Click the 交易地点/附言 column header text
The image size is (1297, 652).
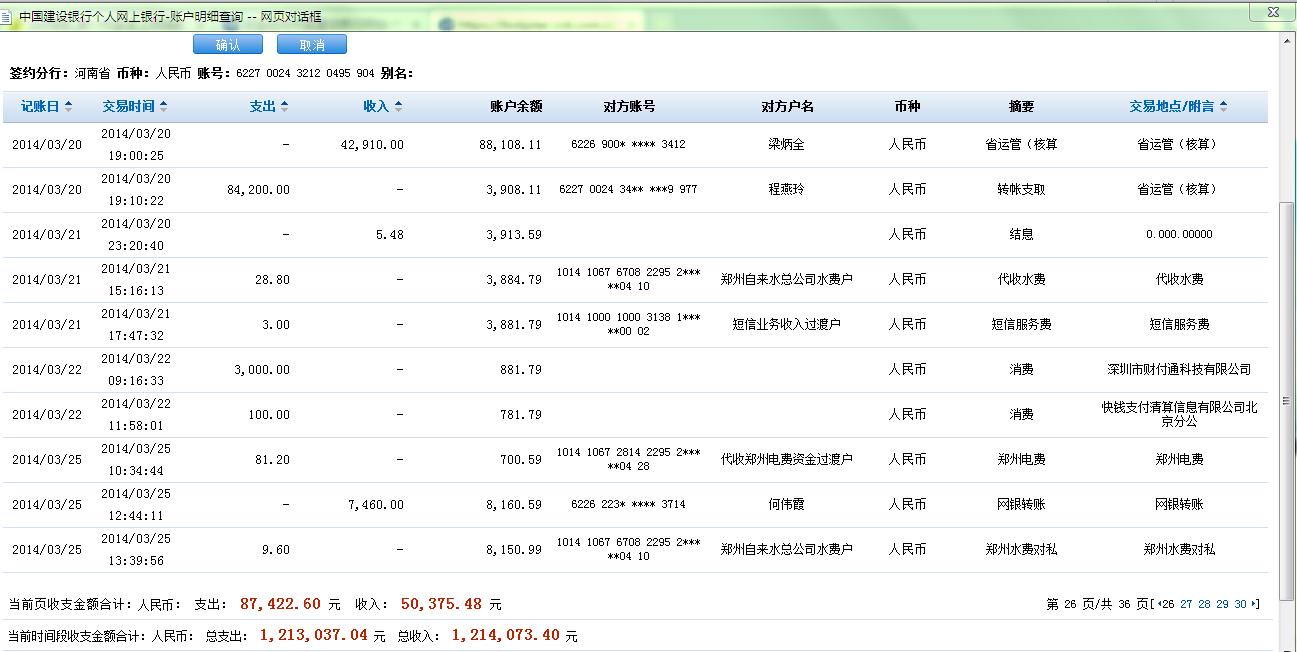1172,107
